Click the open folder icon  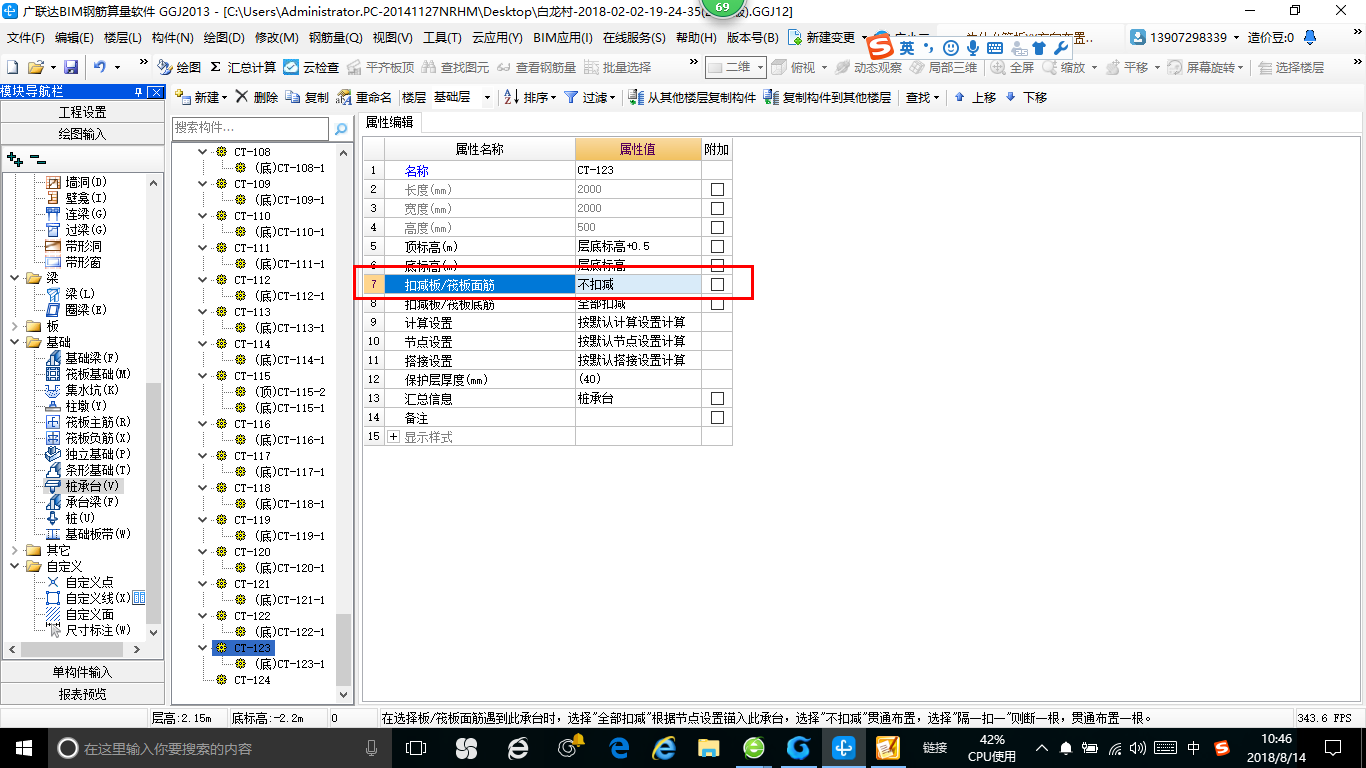pyautogui.click(x=35, y=67)
